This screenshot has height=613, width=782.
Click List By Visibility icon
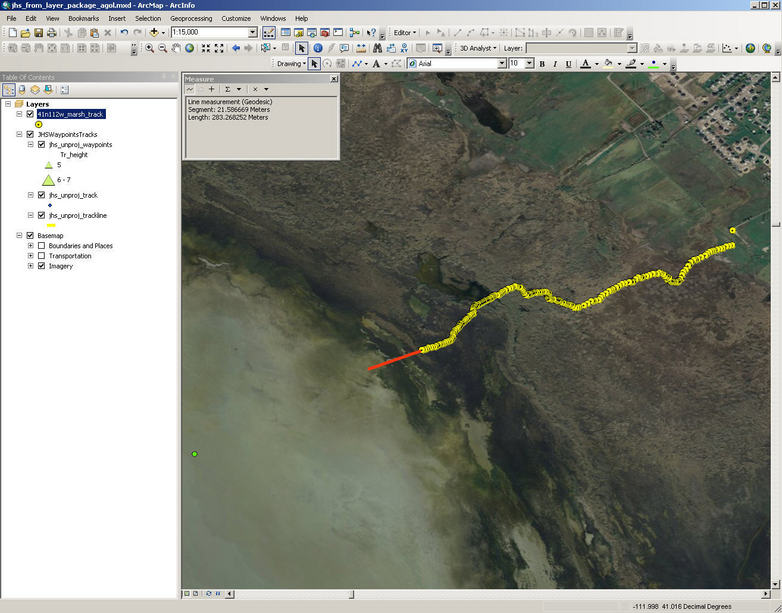[35, 90]
